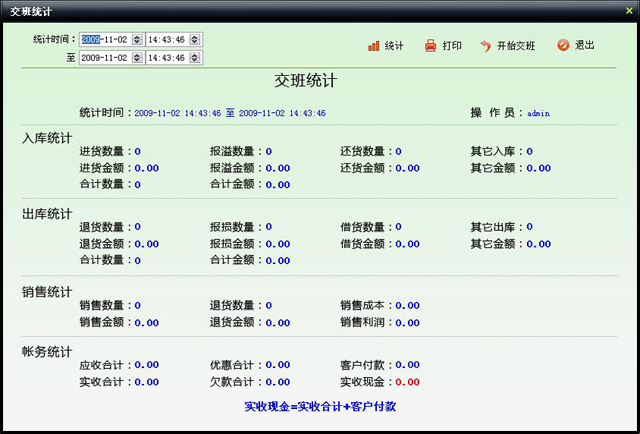Decrease end time with down arrow

pyautogui.click(x=195, y=62)
